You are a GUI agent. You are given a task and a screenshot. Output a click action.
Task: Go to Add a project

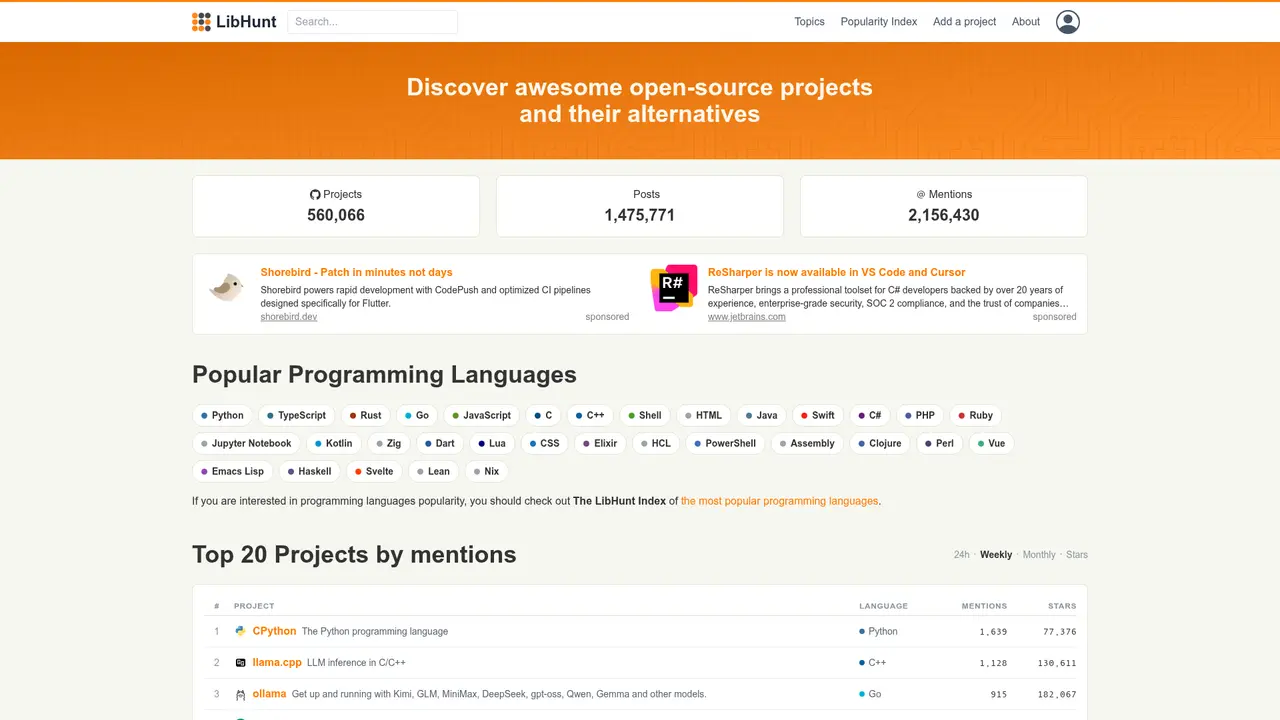964,22
